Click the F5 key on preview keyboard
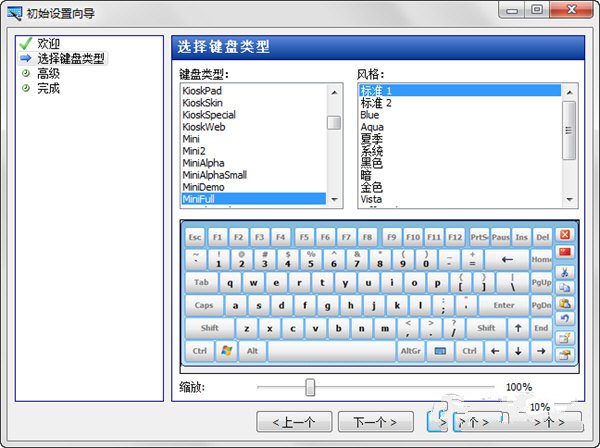The image size is (600, 448). [304, 237]
